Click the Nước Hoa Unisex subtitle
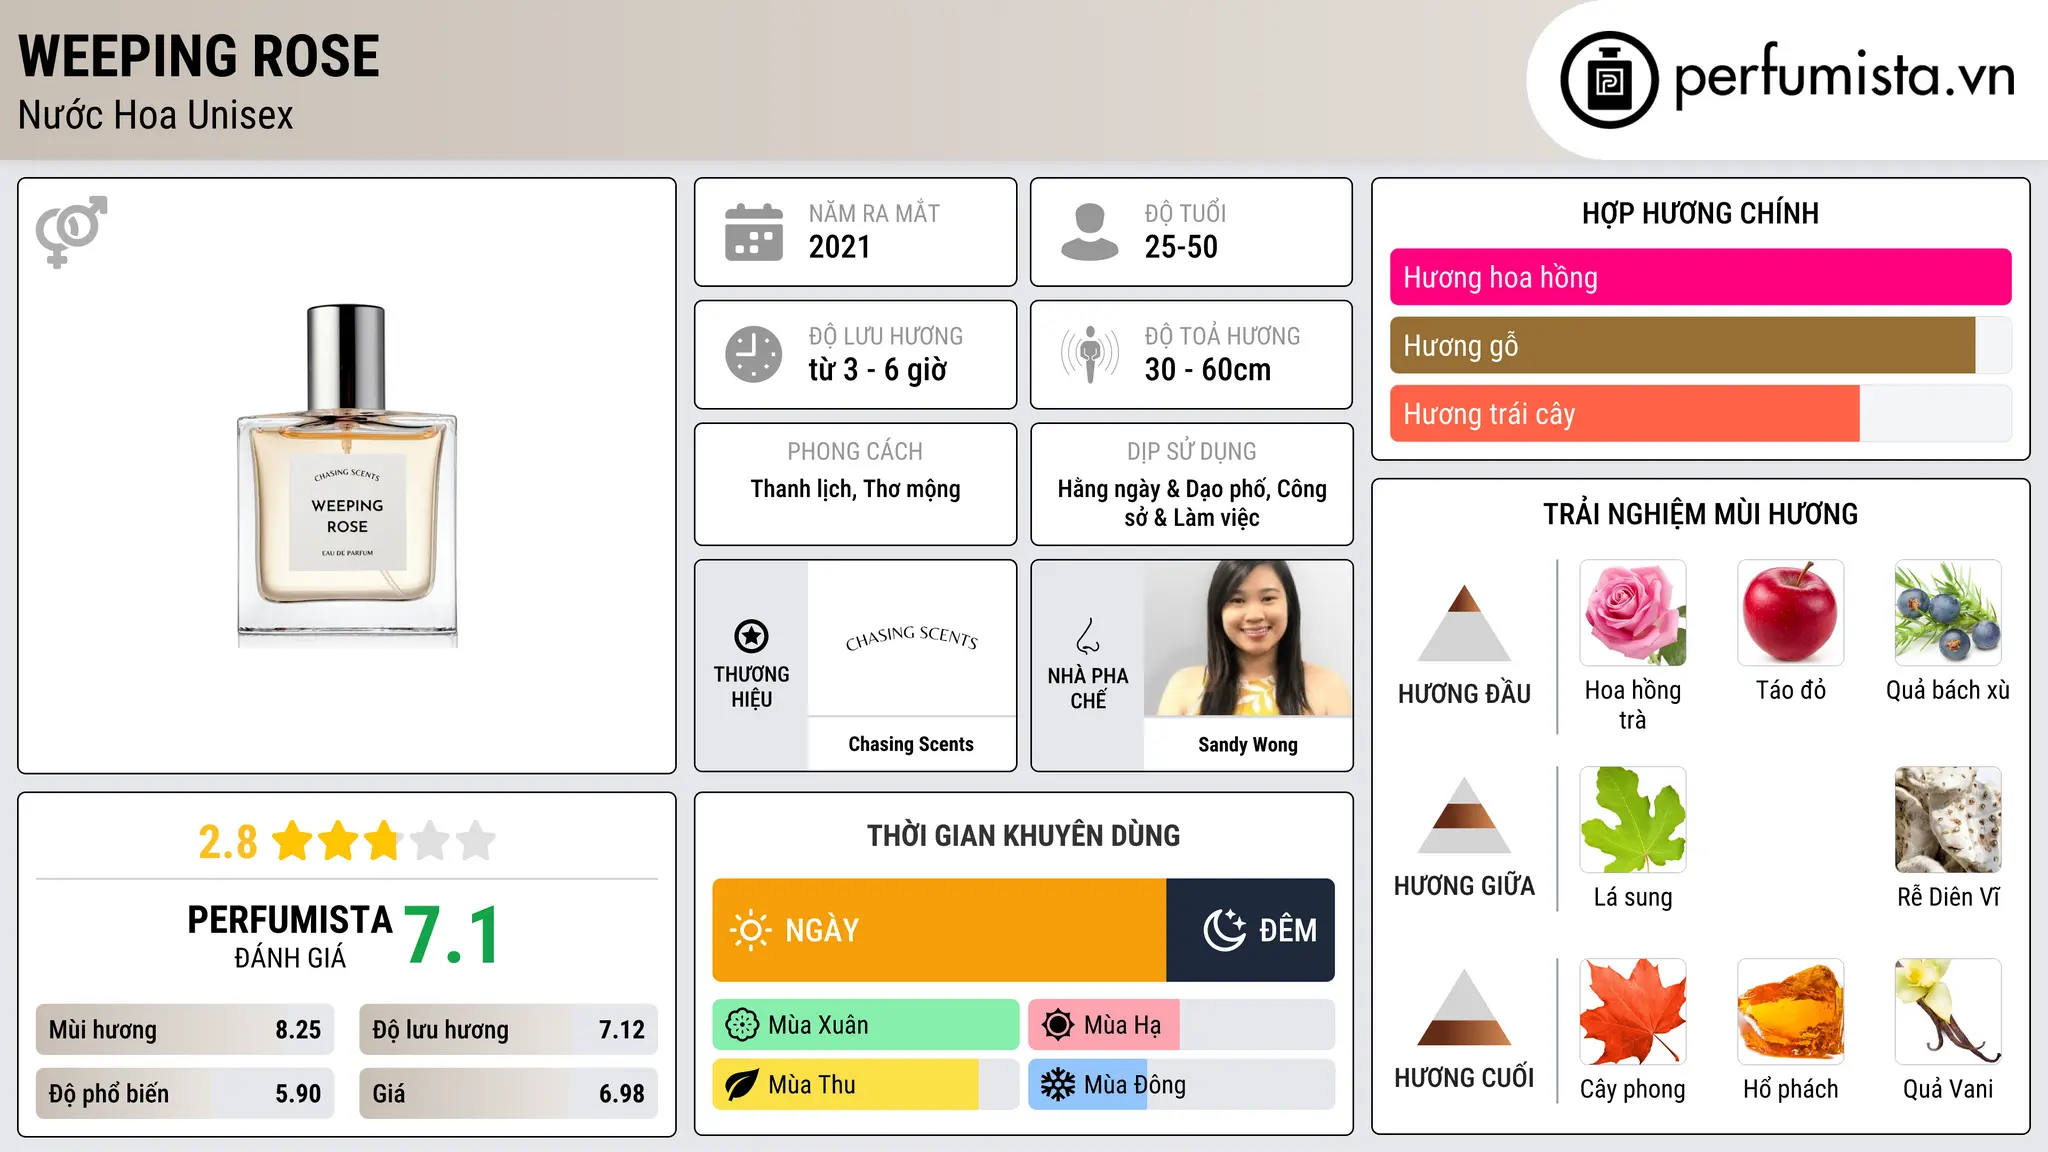Image resolution: width=2048 pixels, height=1152 pixels. [156, 116]
